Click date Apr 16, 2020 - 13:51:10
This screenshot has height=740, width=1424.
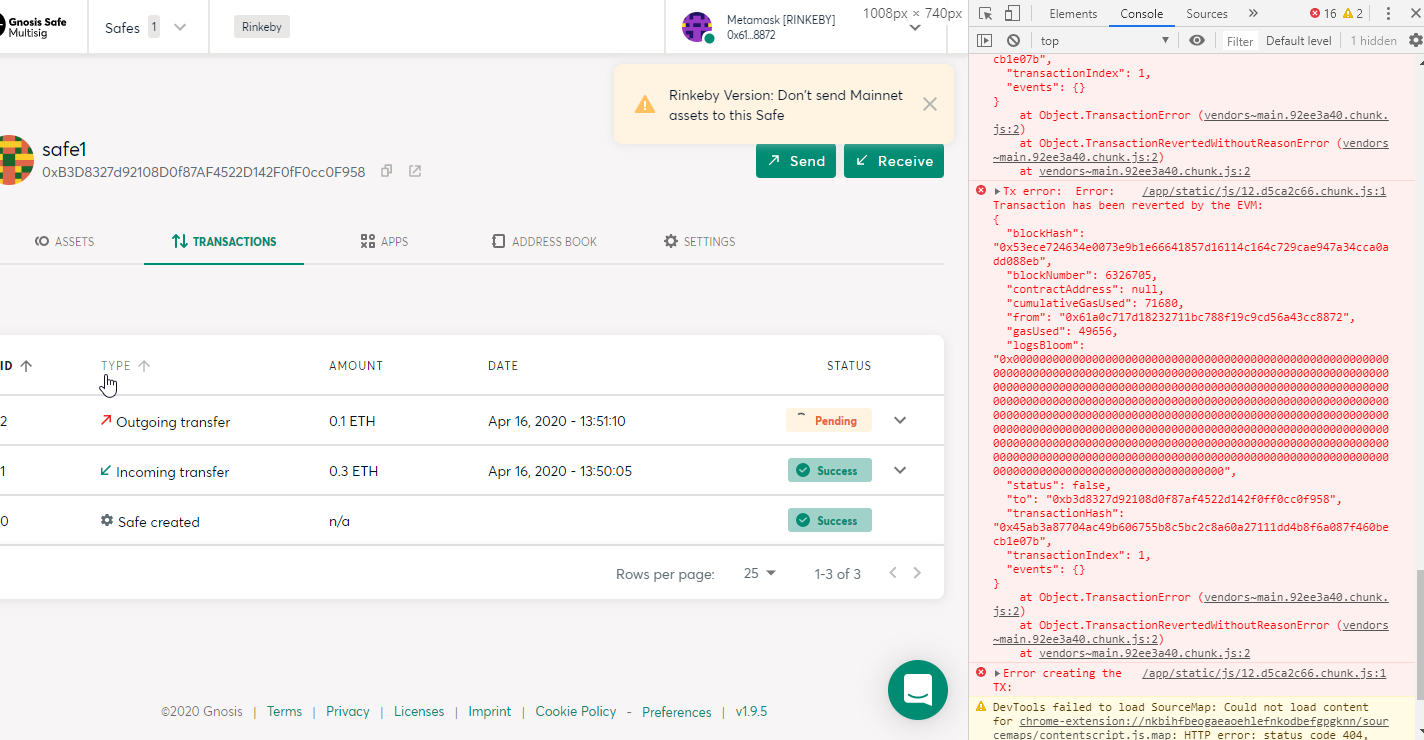[557, 421]
